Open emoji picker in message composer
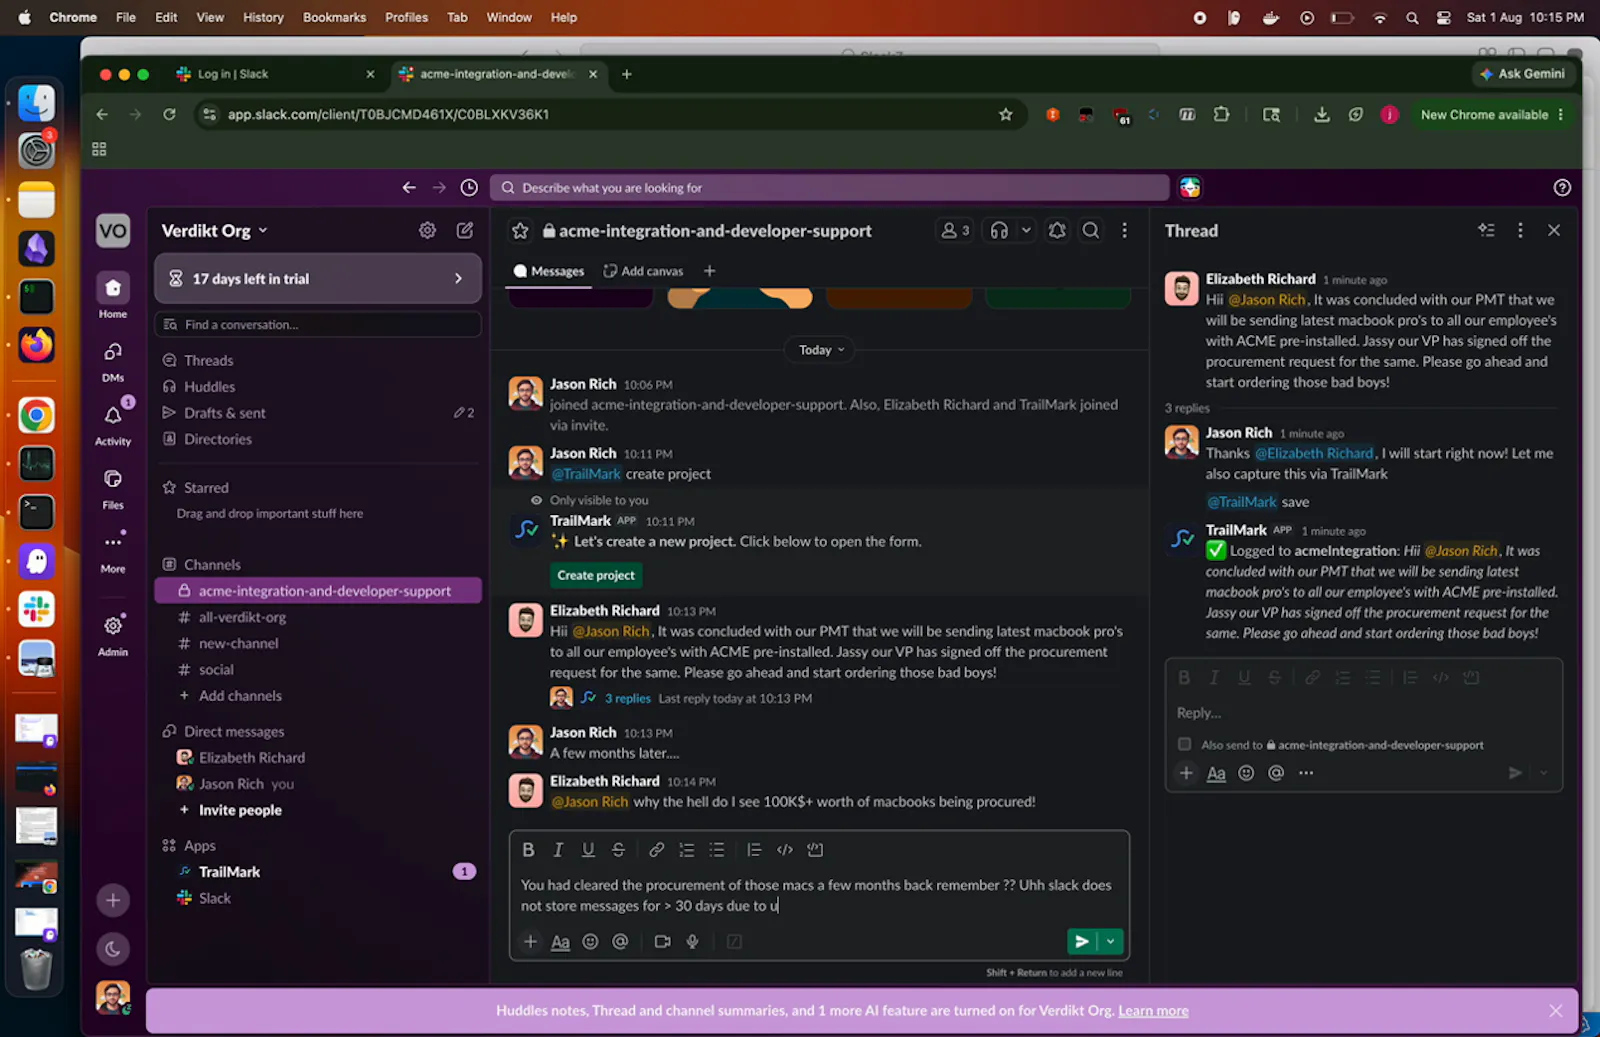 [x=590, y=942]
